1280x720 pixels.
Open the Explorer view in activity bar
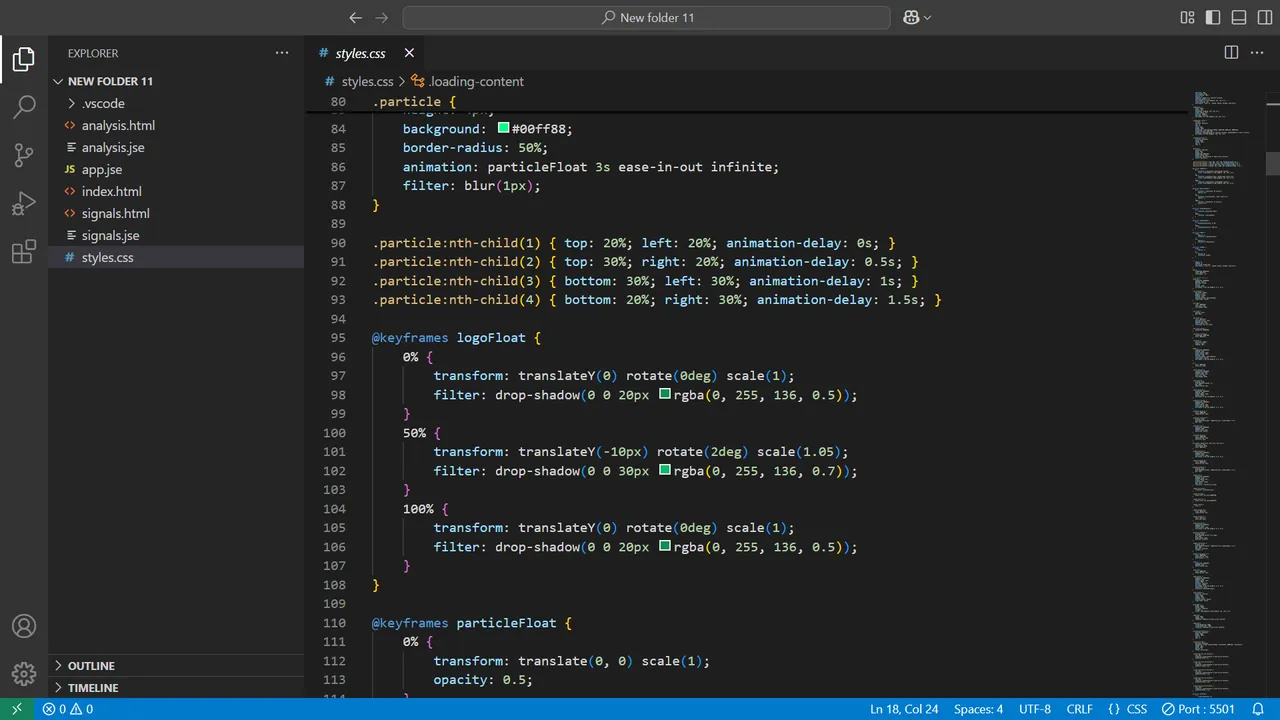pos(24,60)
